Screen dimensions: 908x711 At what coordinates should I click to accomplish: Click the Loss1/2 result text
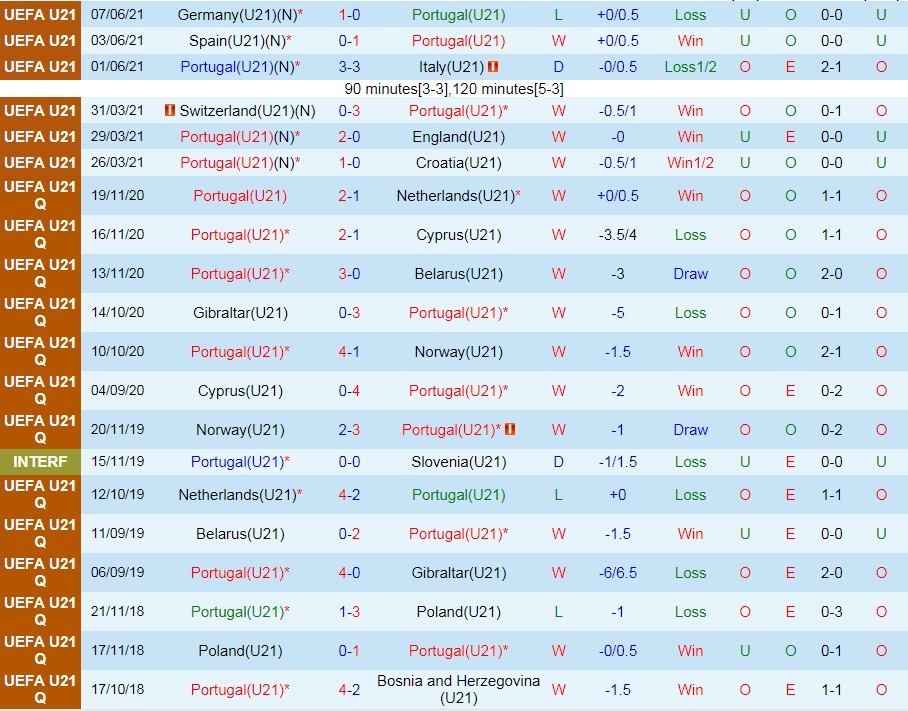click(x=690, y=67)
